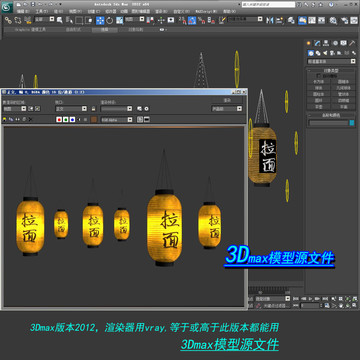The height and width of the screenshot is (360, 360).
Task: Click the 管状体 (Tube) primitive button
Action: tap(343, 94)
